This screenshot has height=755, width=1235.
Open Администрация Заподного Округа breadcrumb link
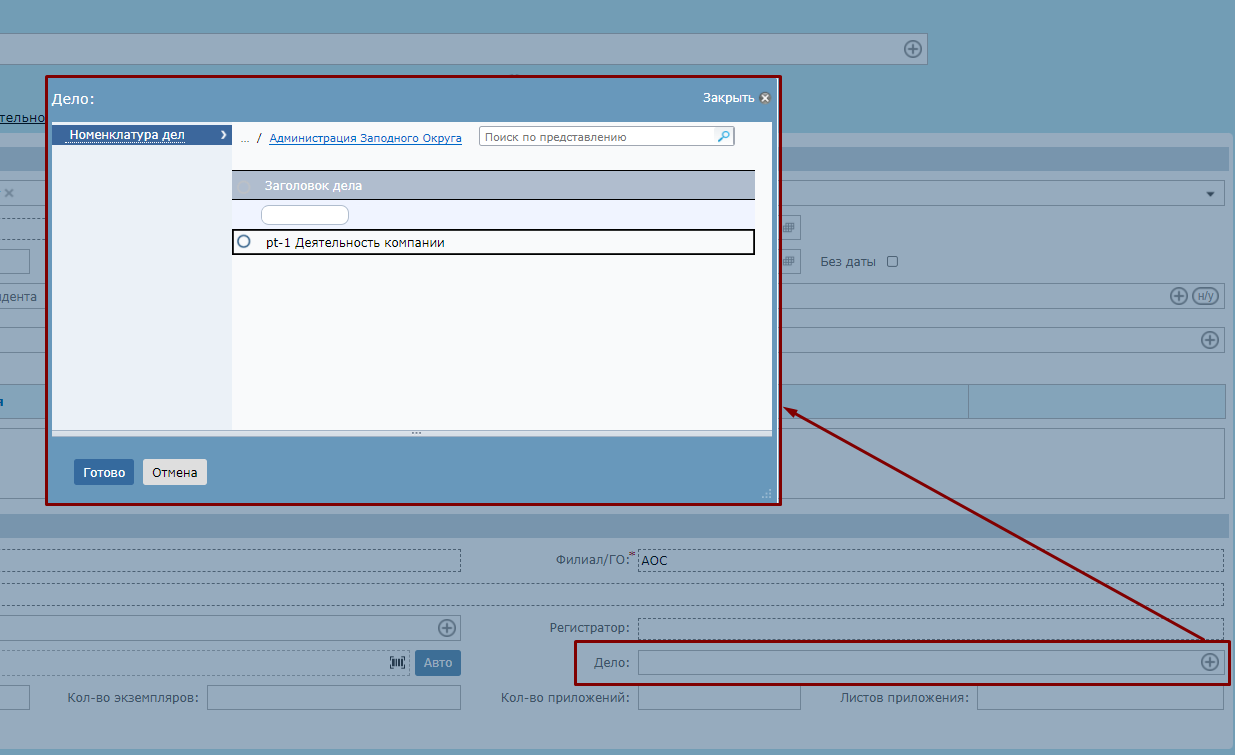pos(366,138)
